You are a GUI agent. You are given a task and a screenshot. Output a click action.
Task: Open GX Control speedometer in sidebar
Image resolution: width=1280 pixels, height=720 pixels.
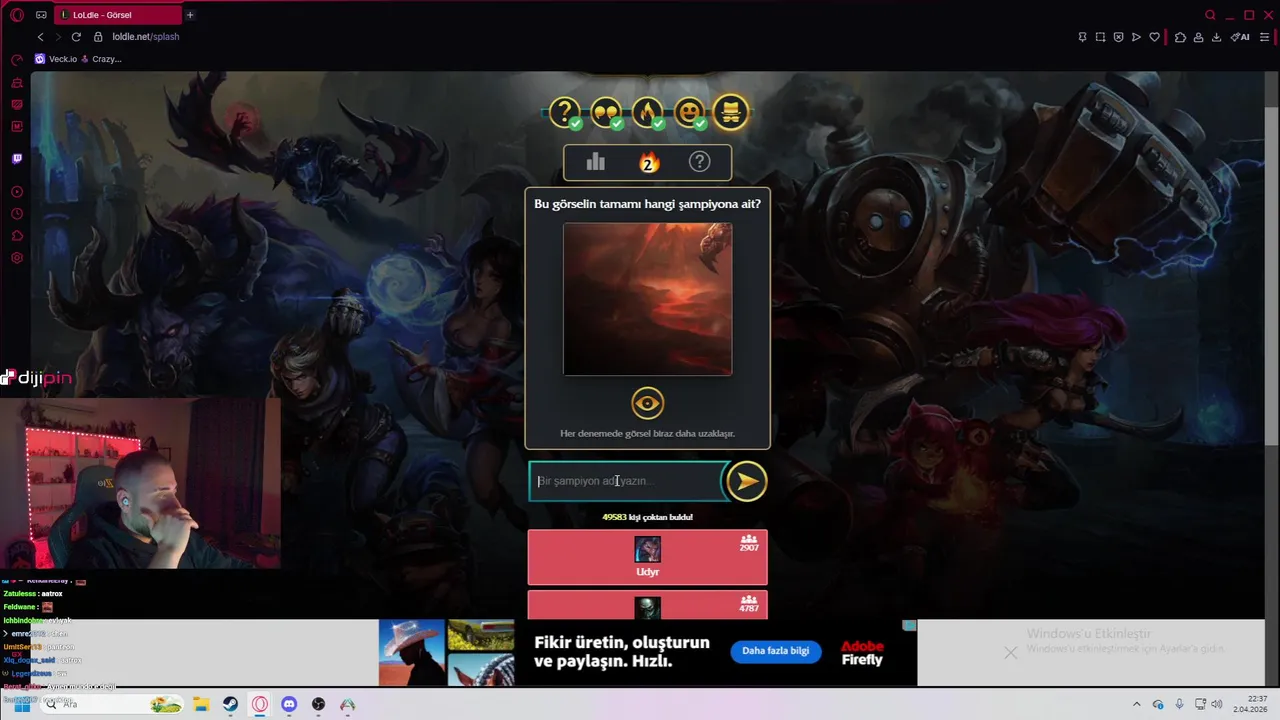point(17,59)
